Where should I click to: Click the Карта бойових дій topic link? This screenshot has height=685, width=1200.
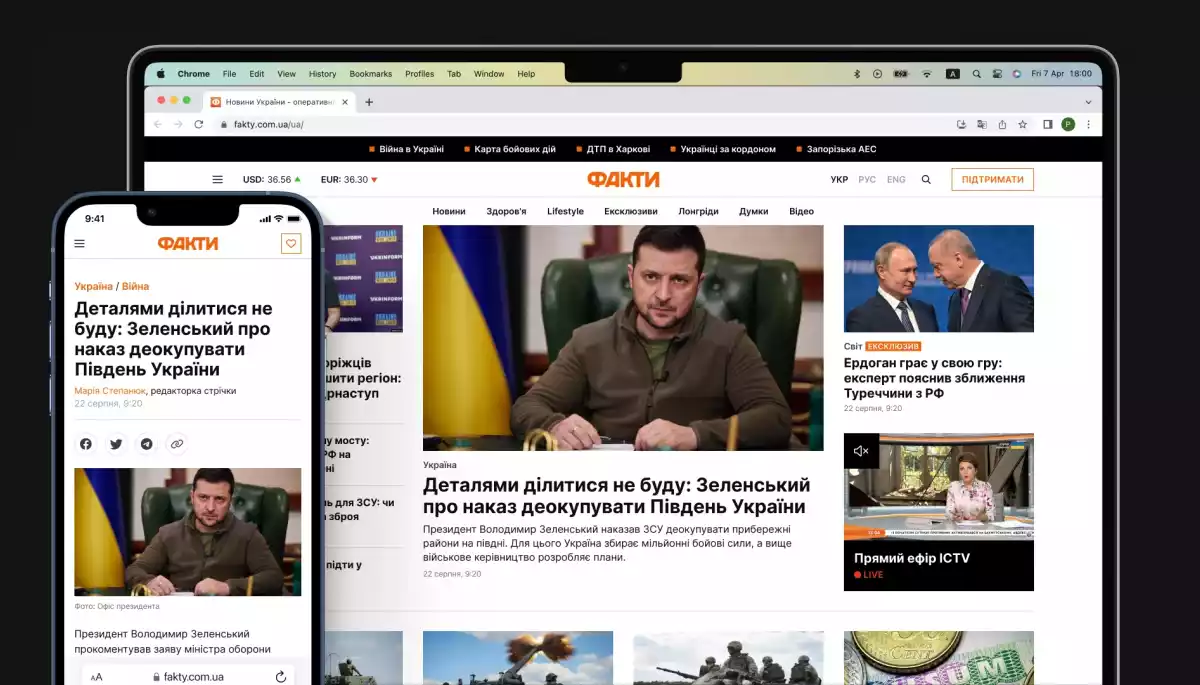coord(515,149)
